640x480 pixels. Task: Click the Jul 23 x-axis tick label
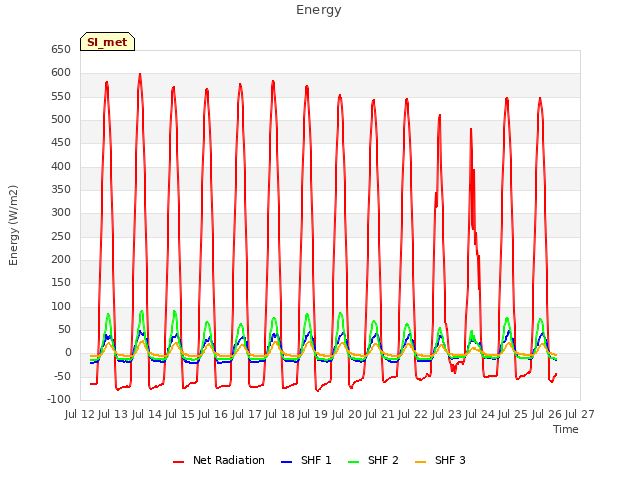tap(447, 414)
